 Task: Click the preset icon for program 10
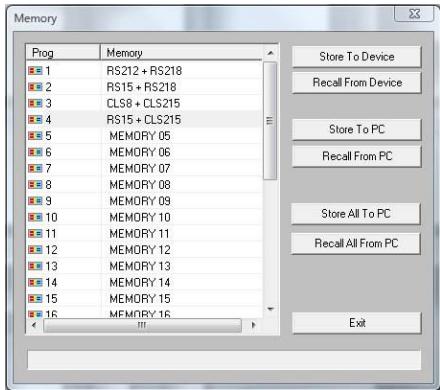tap(35, 217)
